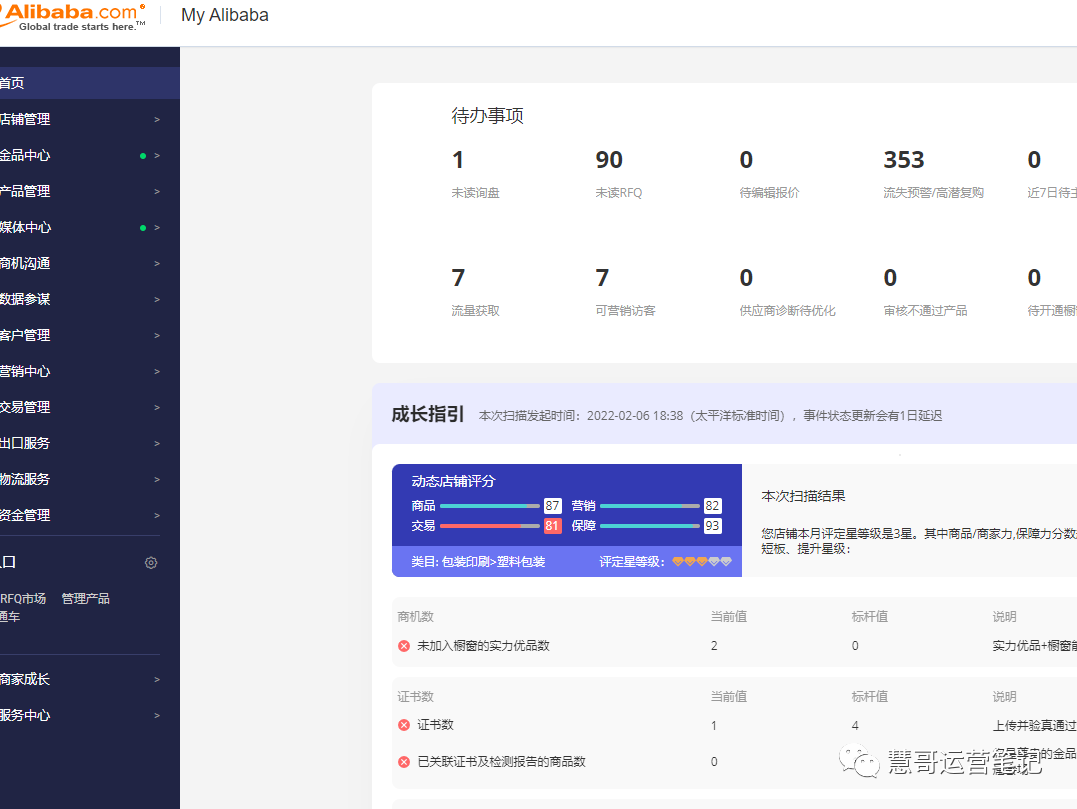Click the green dot indicator next to 金品中心
Viewport: 1077px width, 809px height.
point(143,155)
